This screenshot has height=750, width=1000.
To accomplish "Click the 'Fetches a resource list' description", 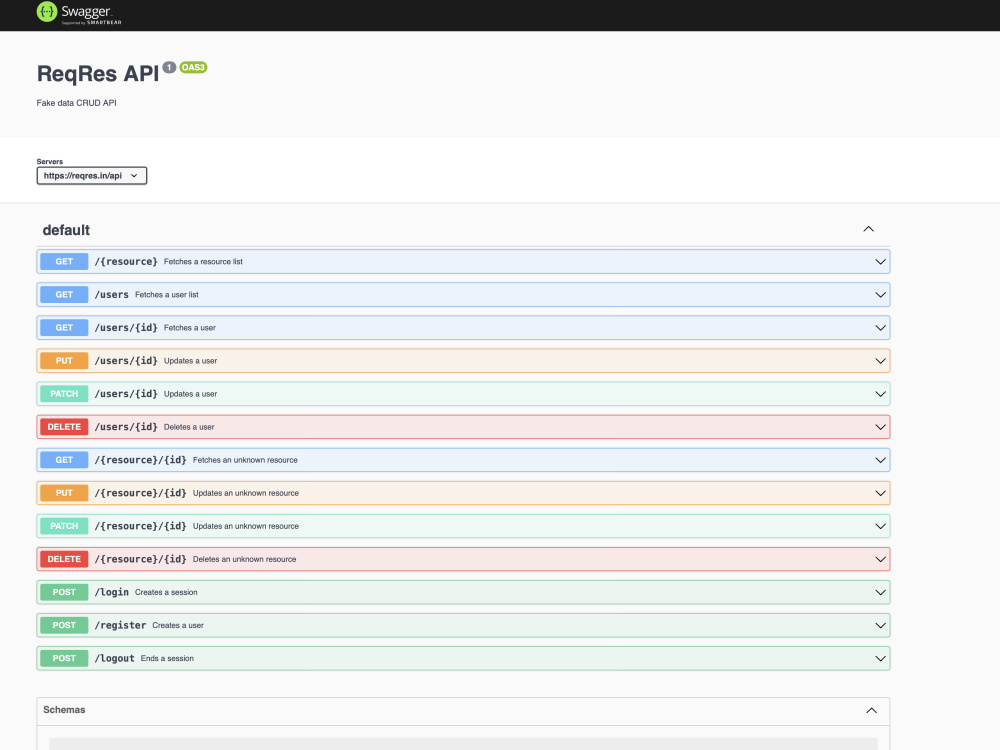I will 203,261.
